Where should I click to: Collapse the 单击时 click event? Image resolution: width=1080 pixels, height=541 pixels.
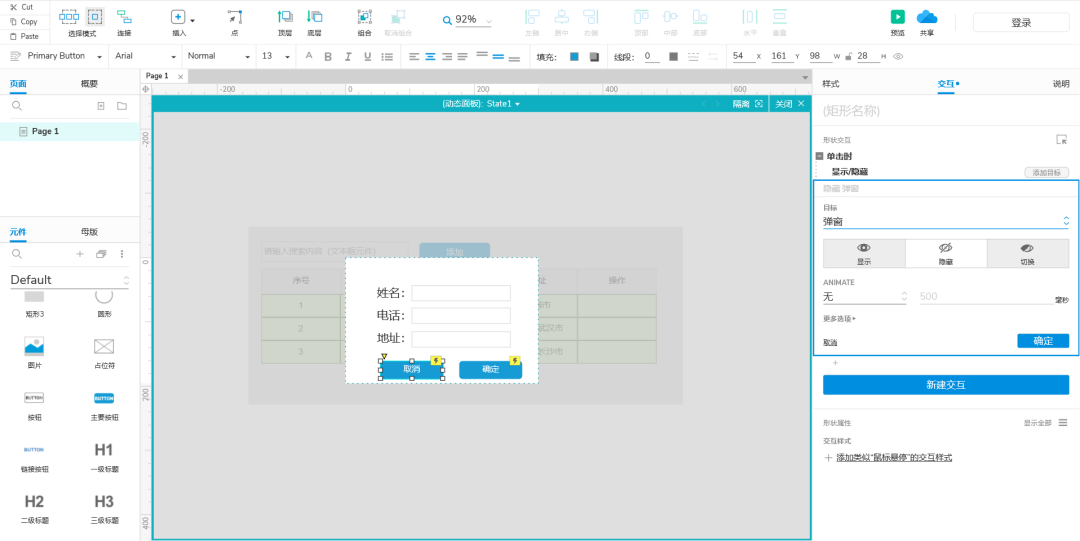(x=820, y=156)
